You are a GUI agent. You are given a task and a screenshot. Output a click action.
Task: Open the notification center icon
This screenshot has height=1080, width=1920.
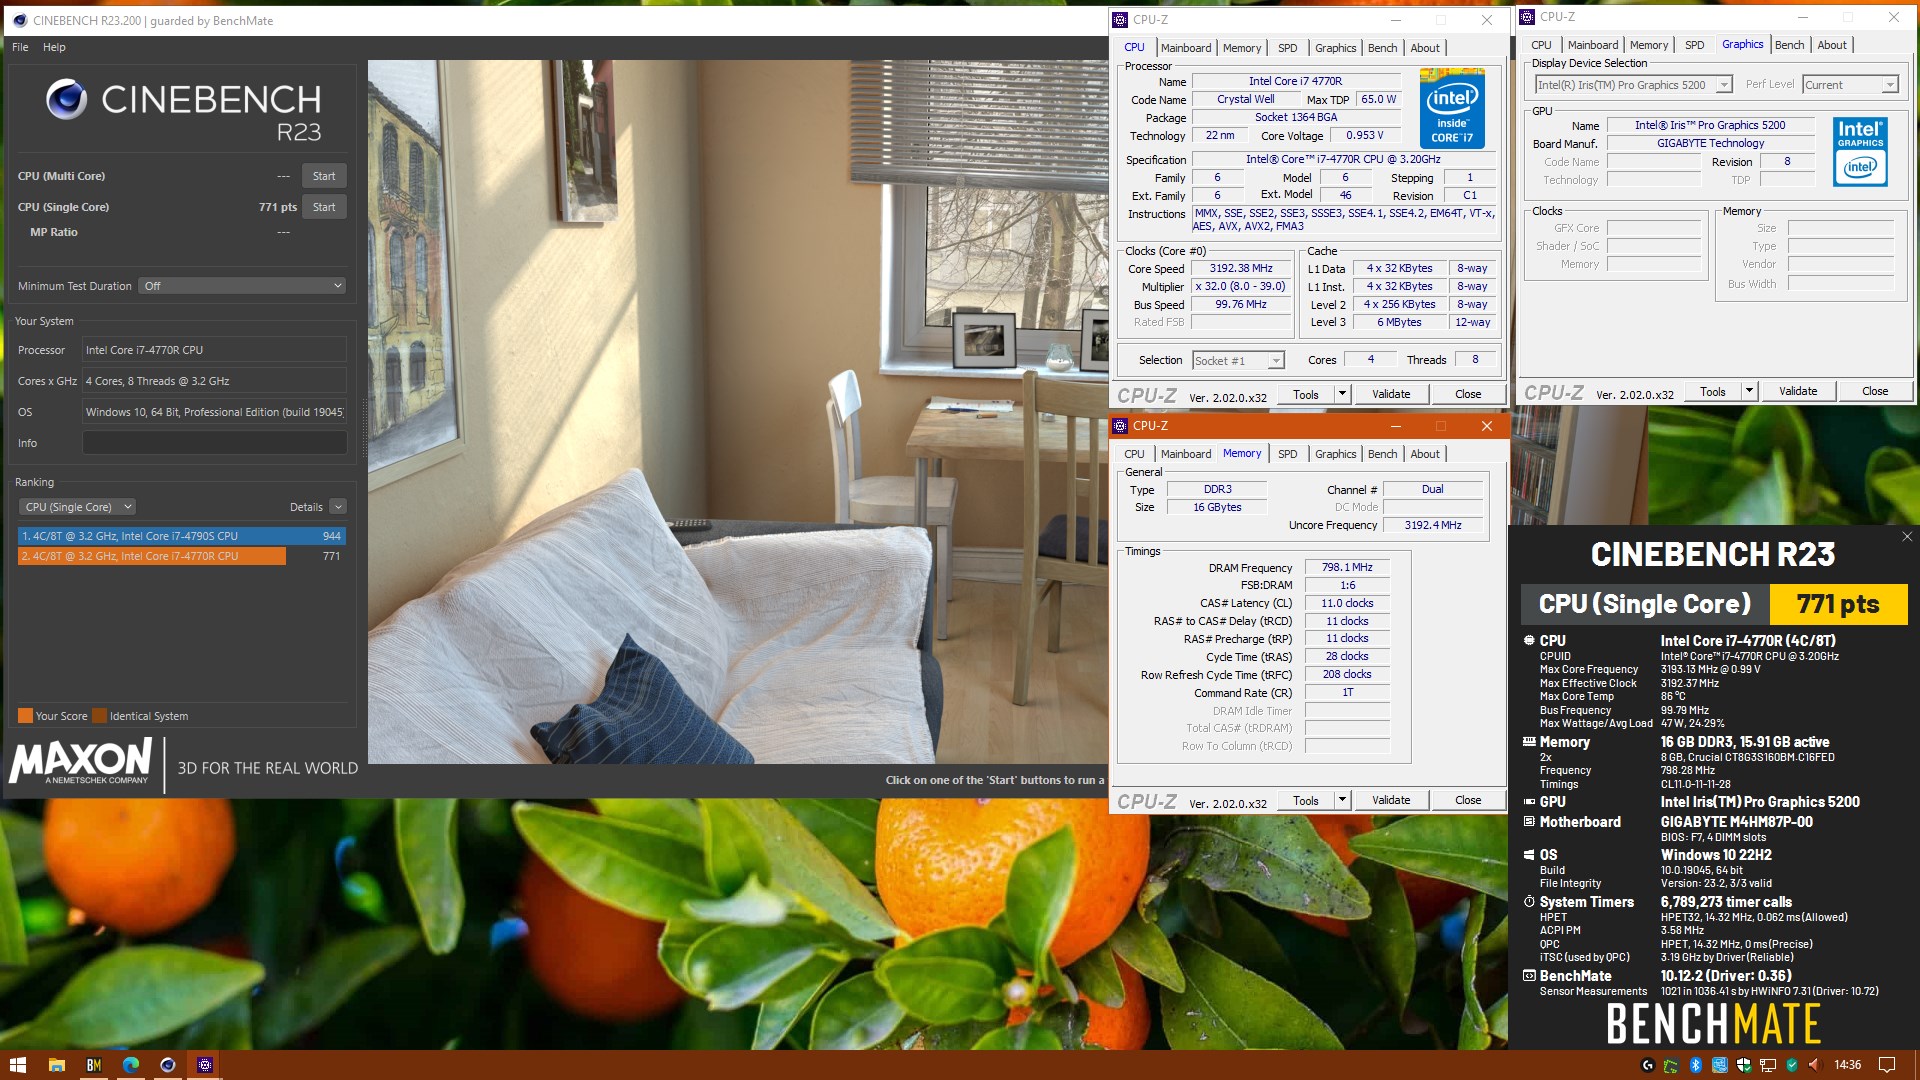pos(1887,1065)
